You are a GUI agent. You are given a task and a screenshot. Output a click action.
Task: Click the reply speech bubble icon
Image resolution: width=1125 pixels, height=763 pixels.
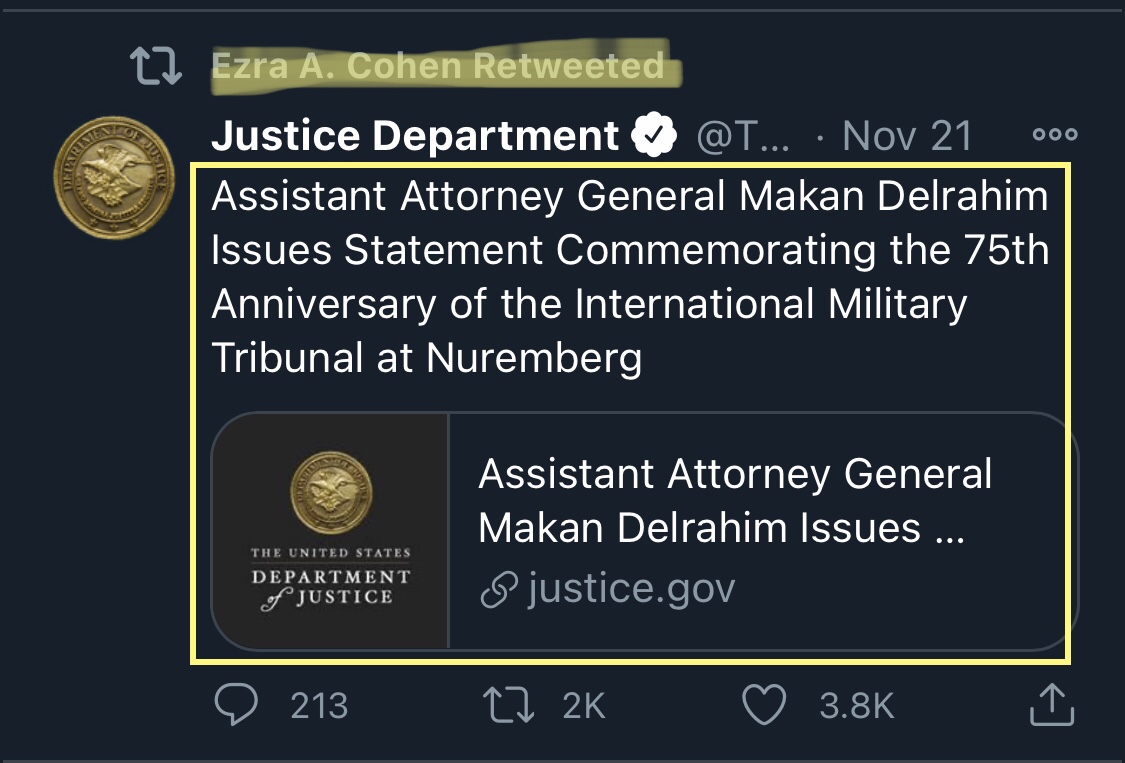pos(236,704)
